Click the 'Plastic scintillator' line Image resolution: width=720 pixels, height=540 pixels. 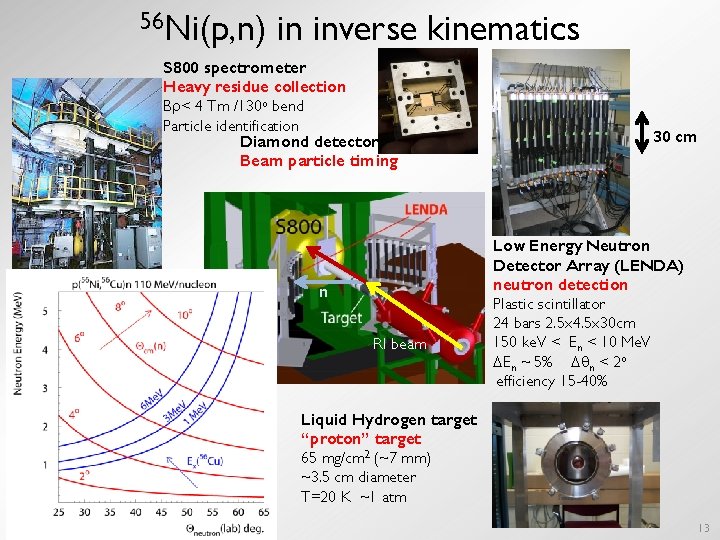tap(549, 304)
